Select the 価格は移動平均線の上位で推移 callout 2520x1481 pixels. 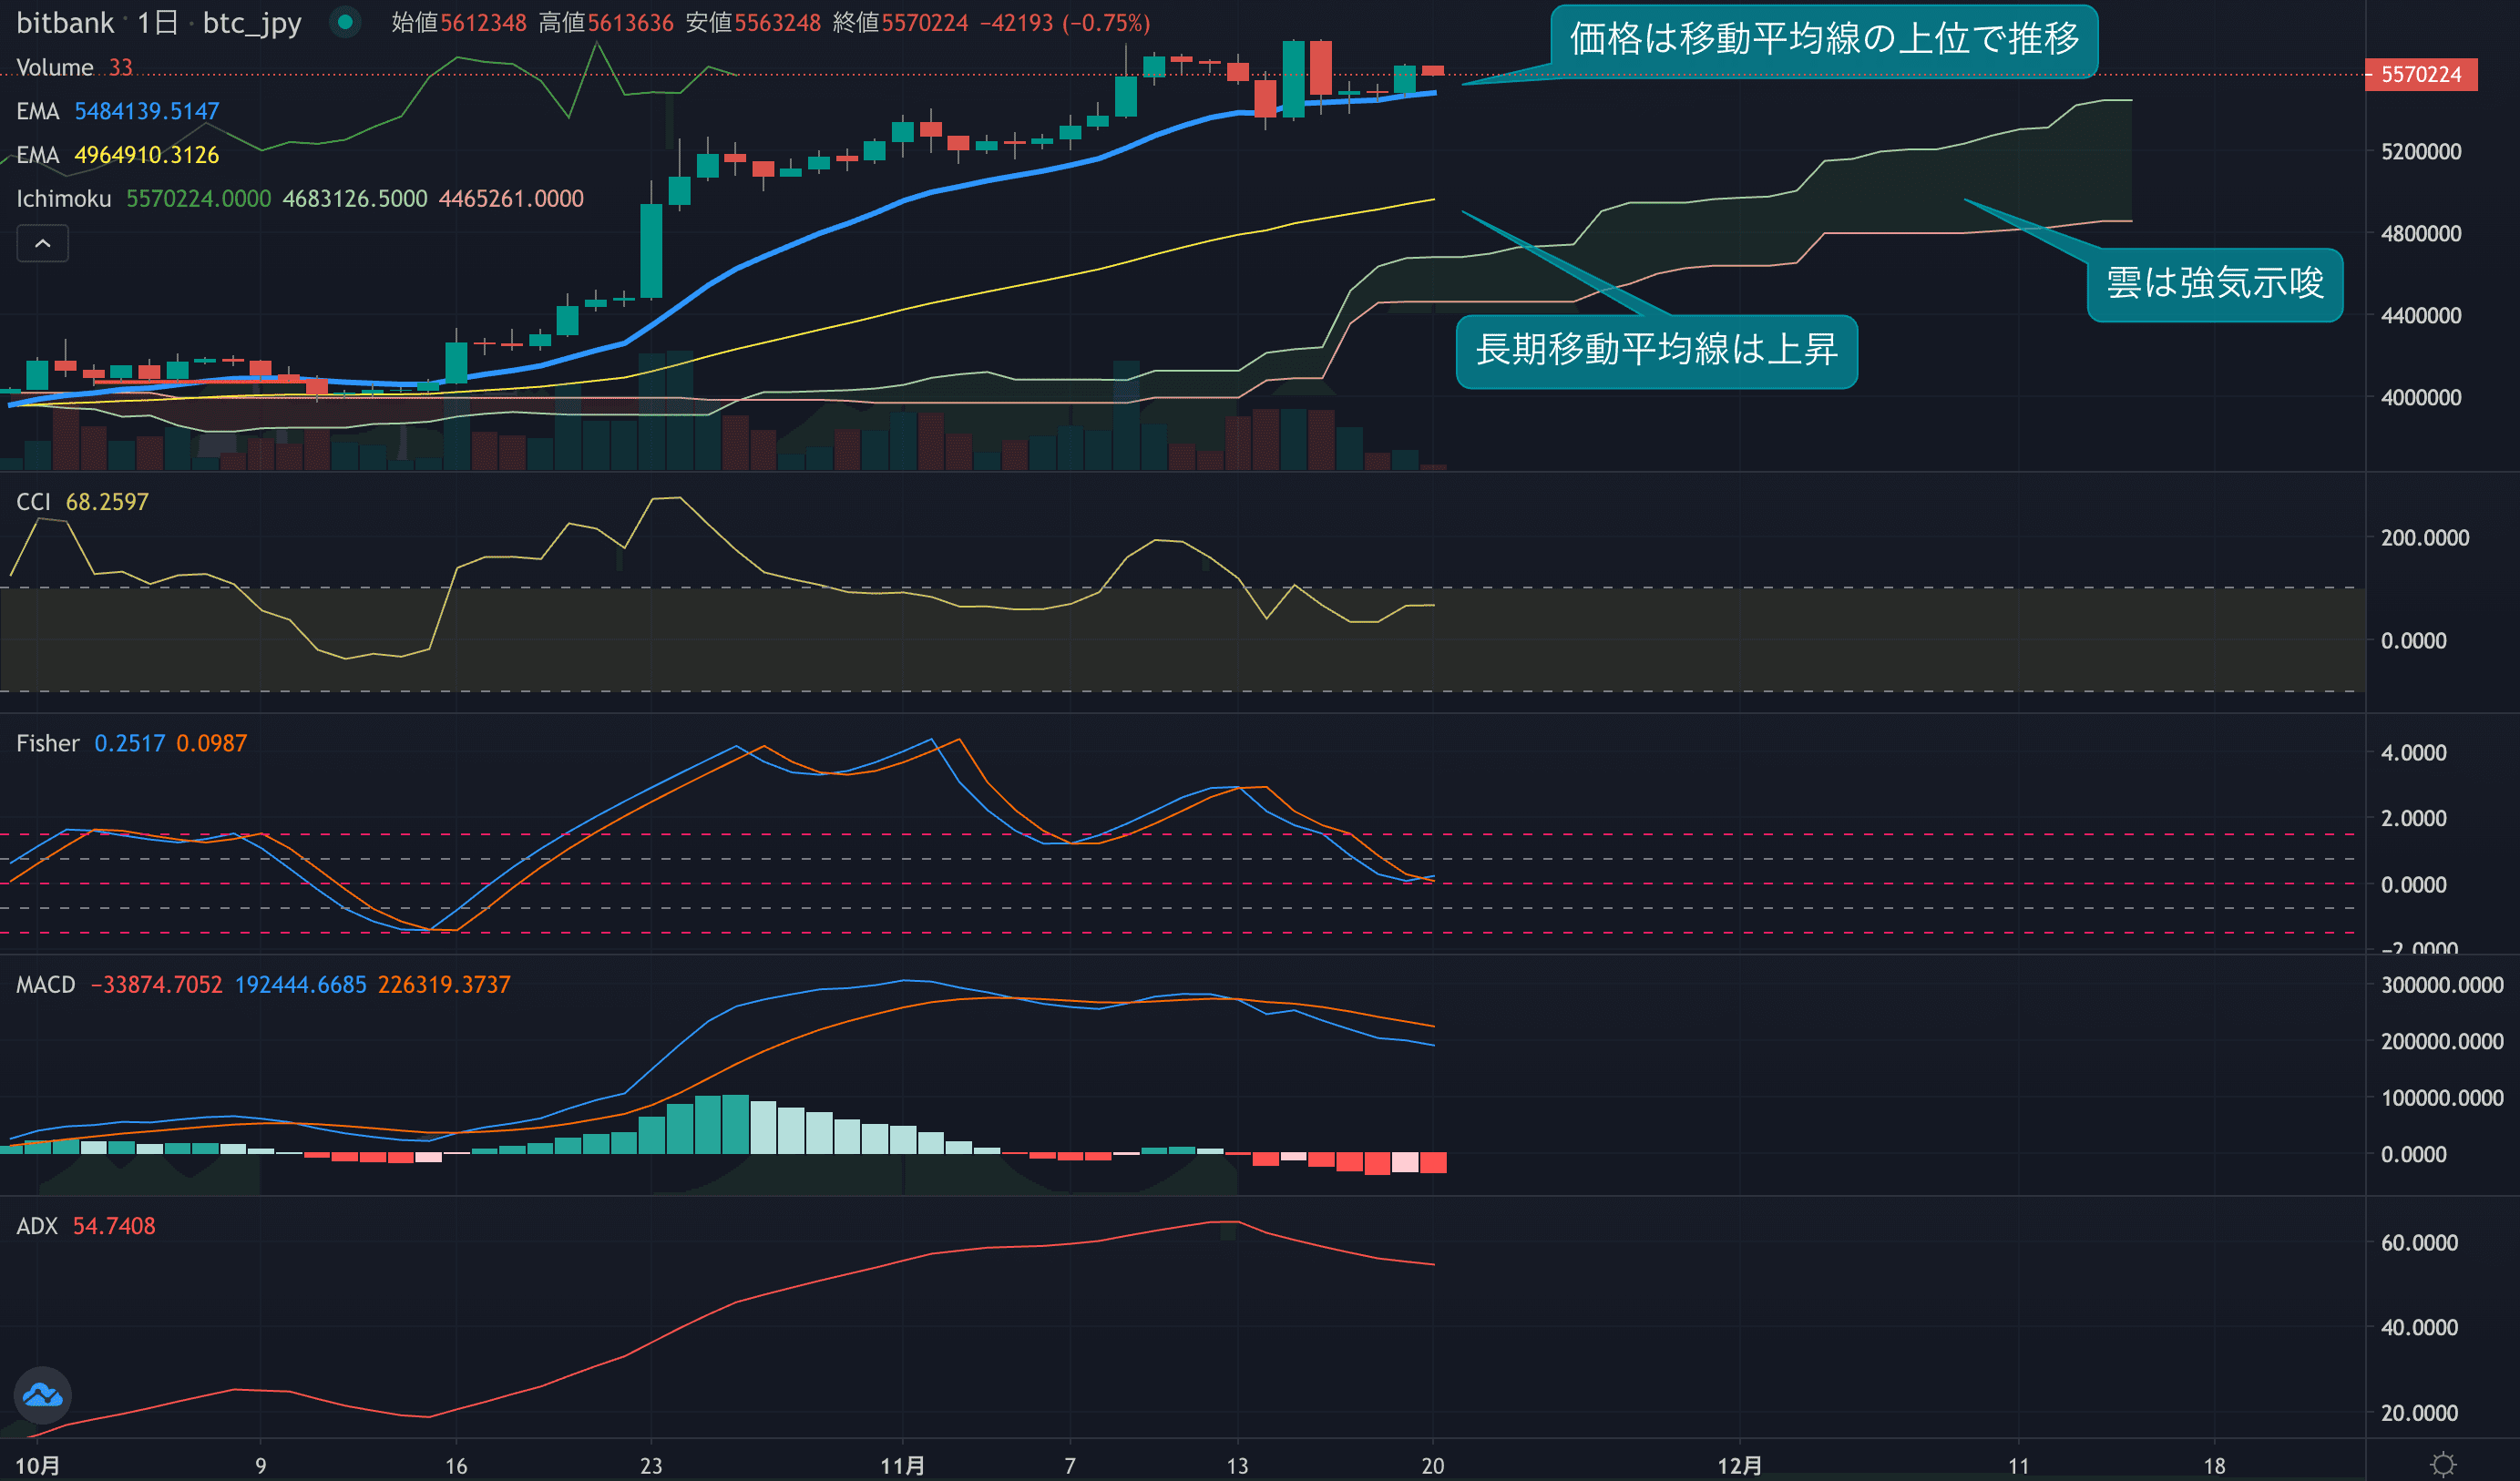point(1823,40)
